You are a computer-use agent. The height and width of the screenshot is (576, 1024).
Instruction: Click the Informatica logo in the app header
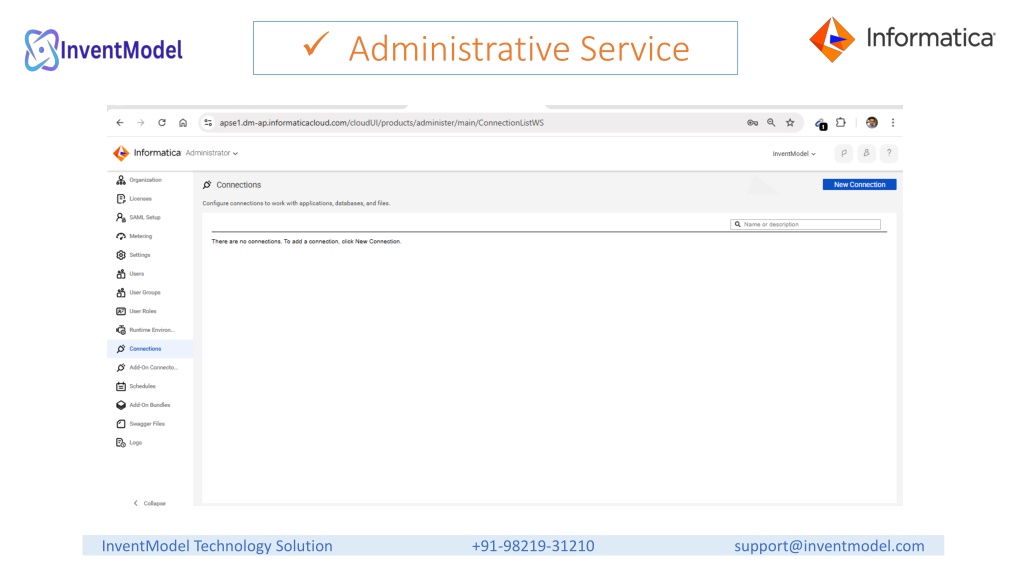point(147,153)
